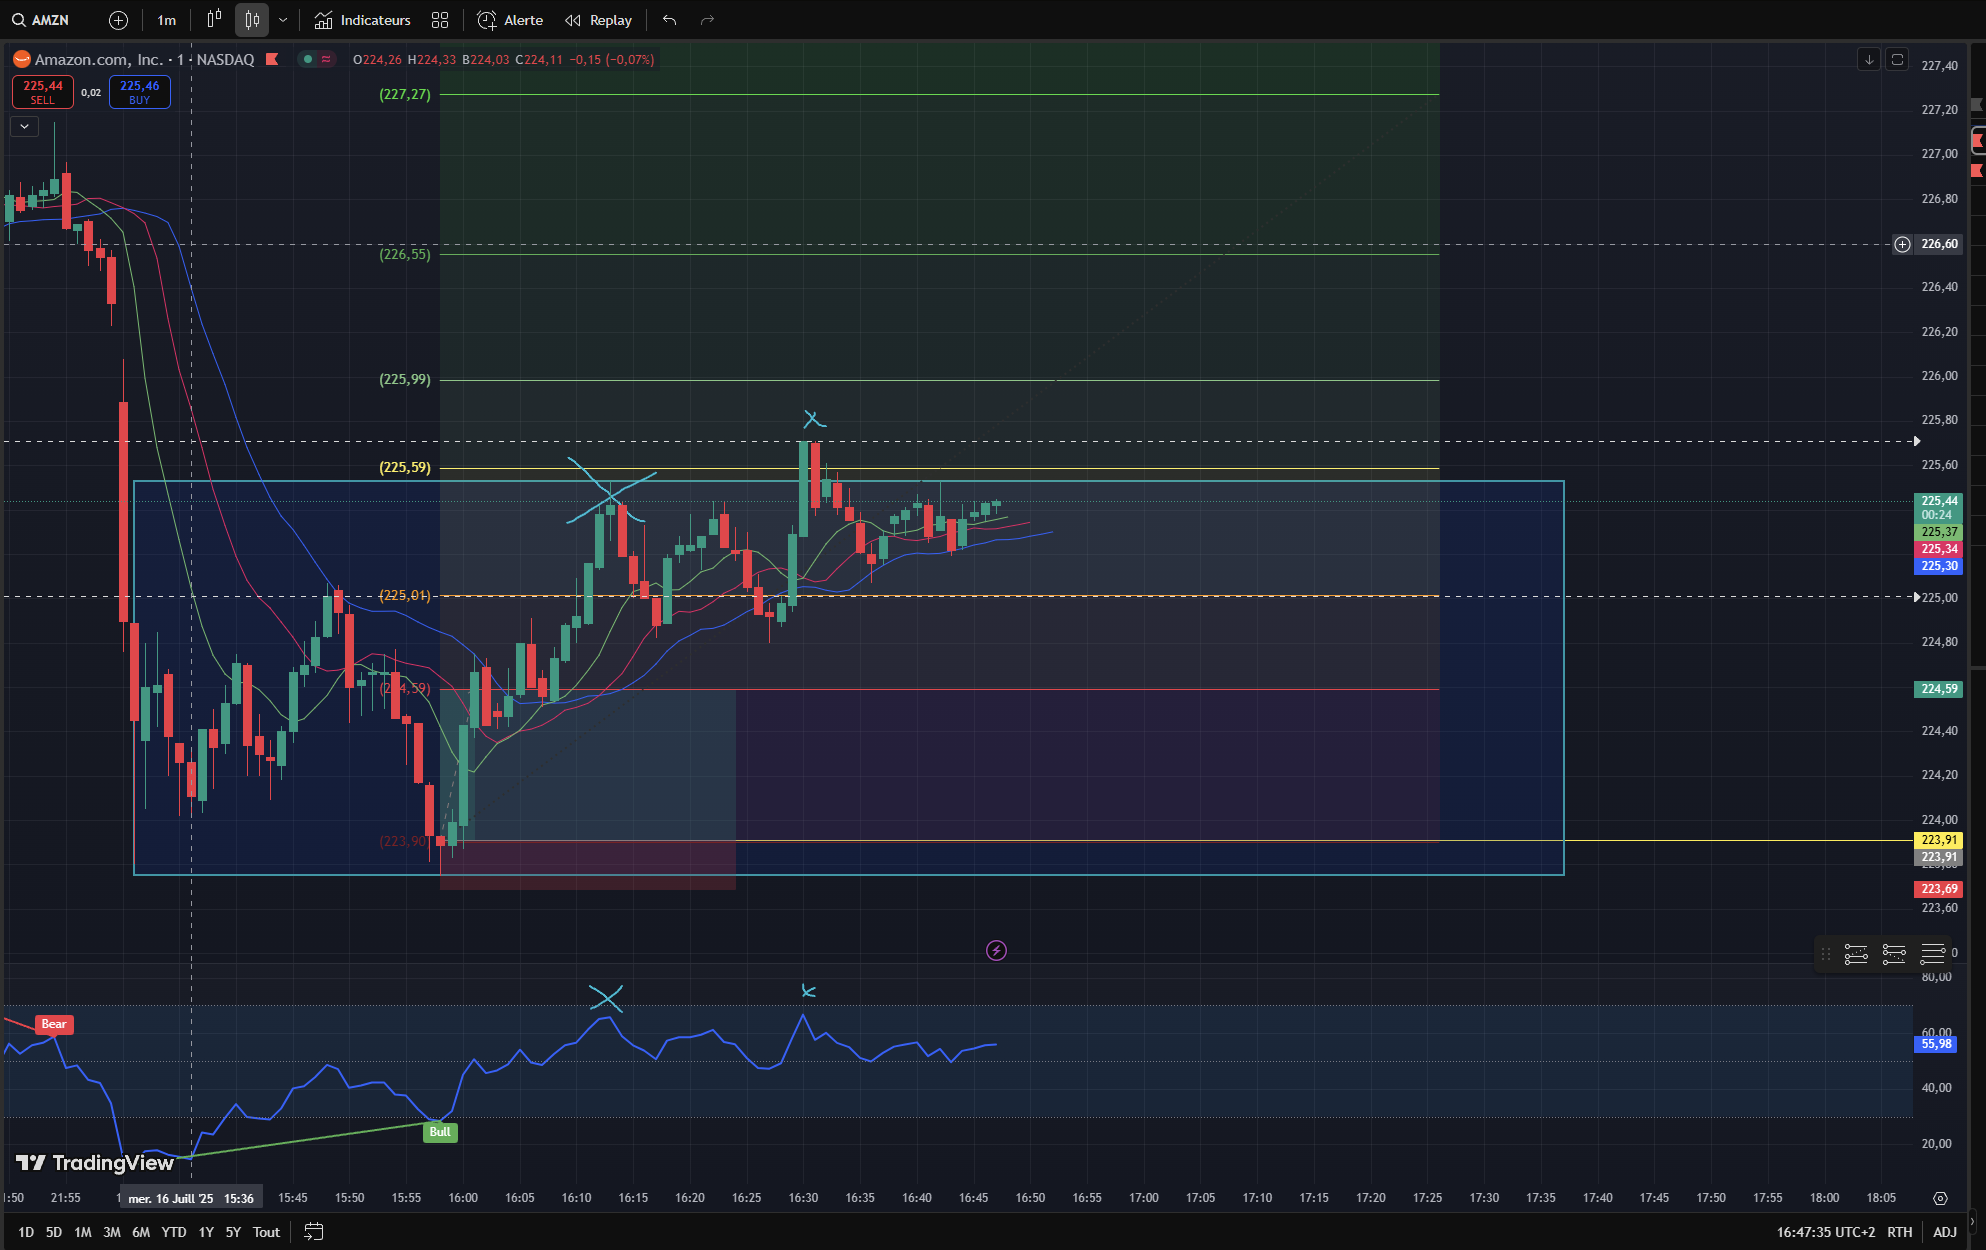Image resolution: width=1986 pixels, height=1250 pixels.
Task: Select the bars chart style icon
Action: 214,20
